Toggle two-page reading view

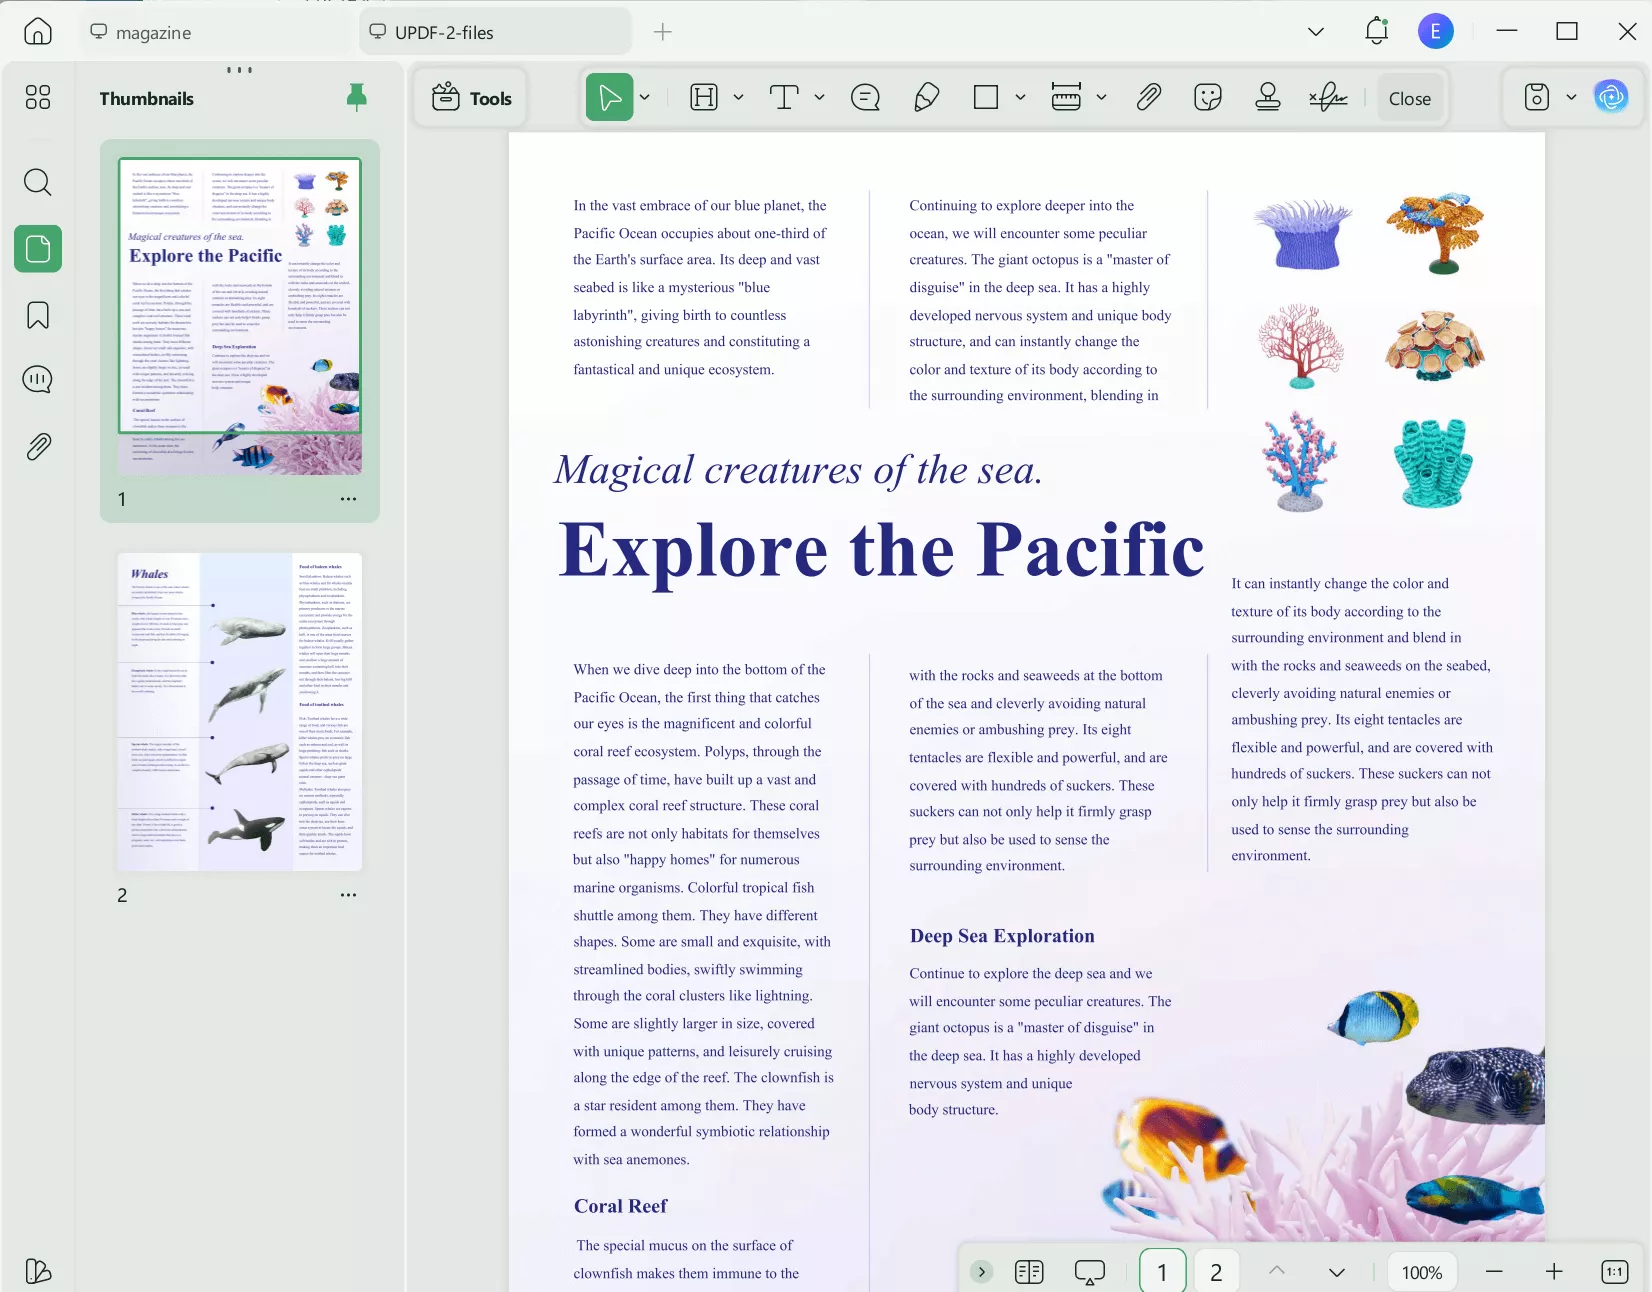point(1028,1272)
